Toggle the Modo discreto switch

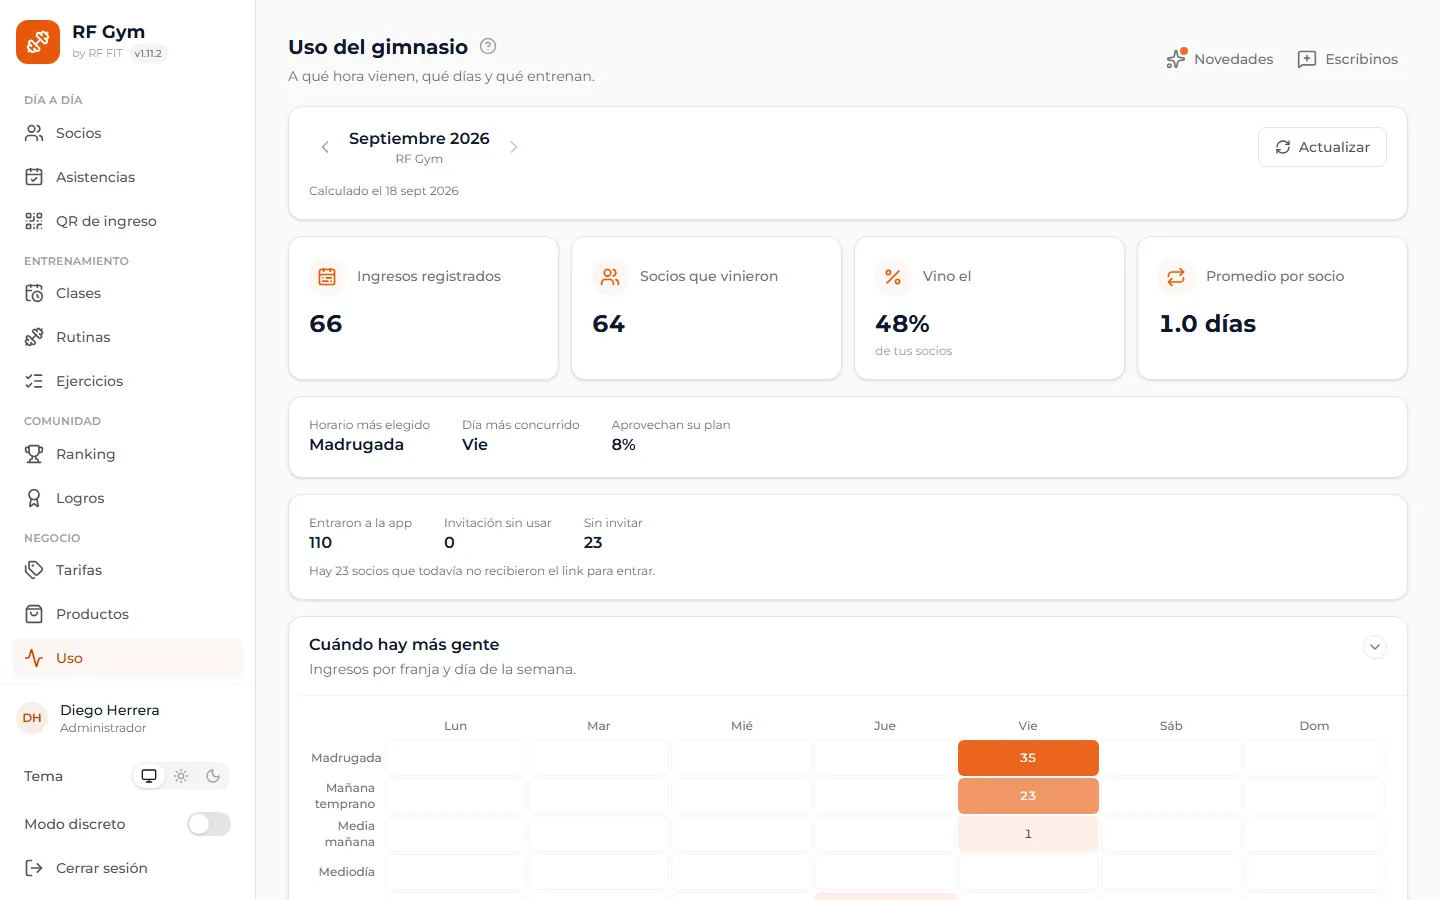point(209,824)
